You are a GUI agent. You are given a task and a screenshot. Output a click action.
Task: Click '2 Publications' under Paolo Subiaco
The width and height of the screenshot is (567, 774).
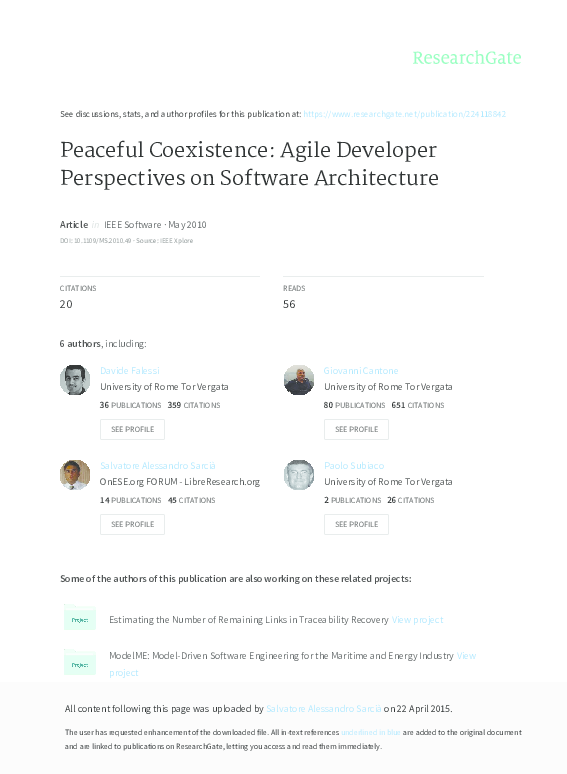click(x=352, y=500)
